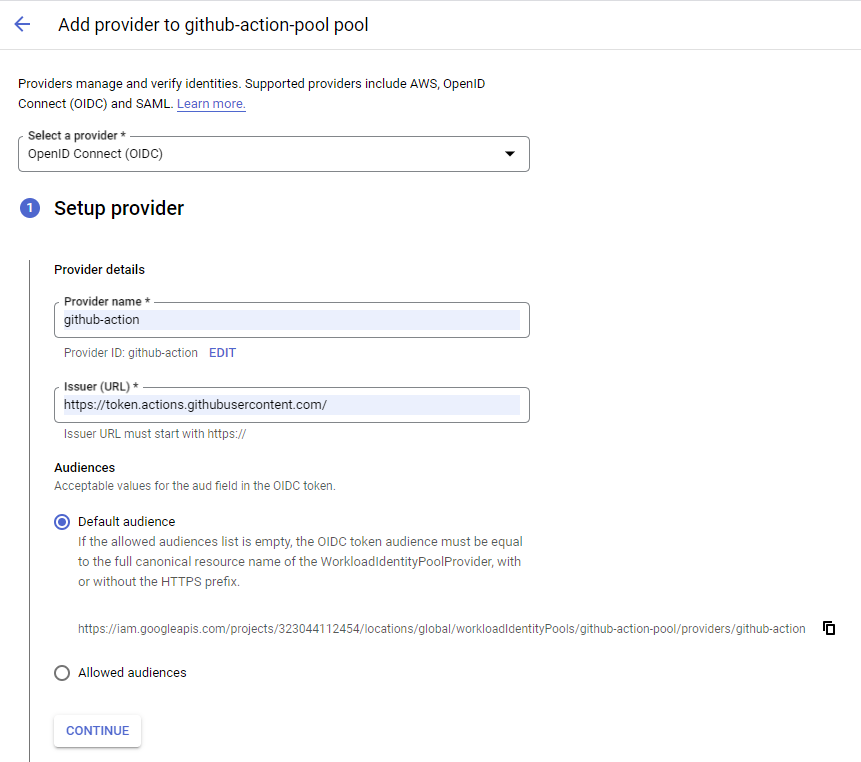Focus the Provider name input field

[x=292, y=320]
